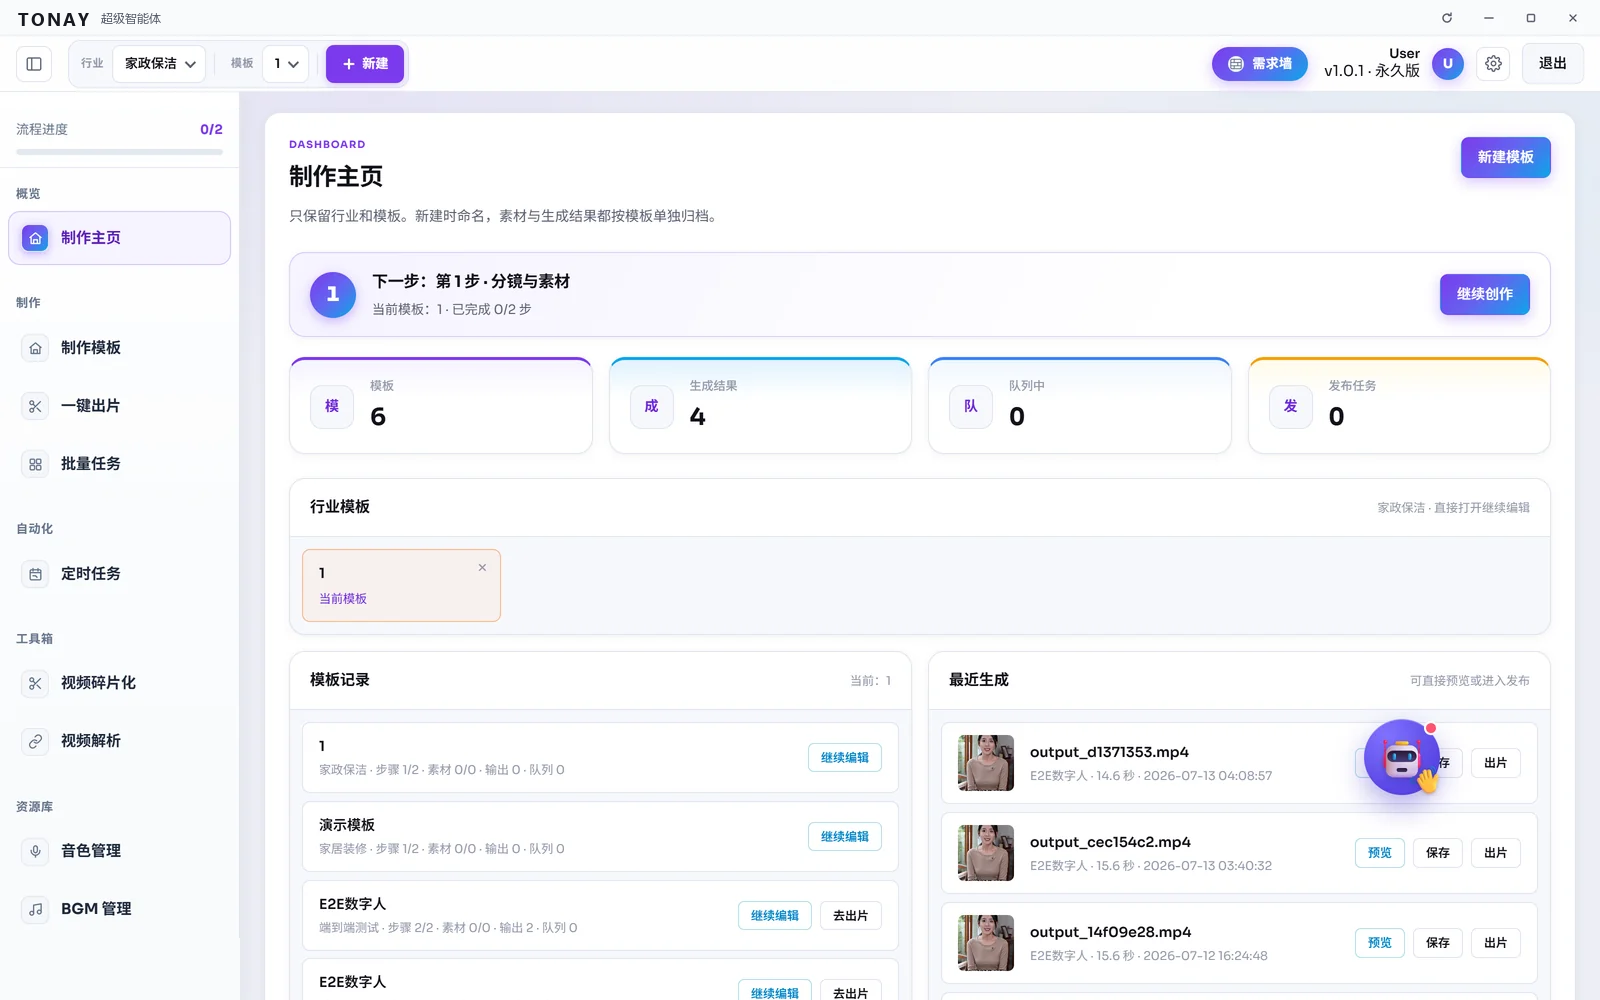1600x1000 pixels.
Task: Click the BGM 管理 music note icon
Action: 35,909
